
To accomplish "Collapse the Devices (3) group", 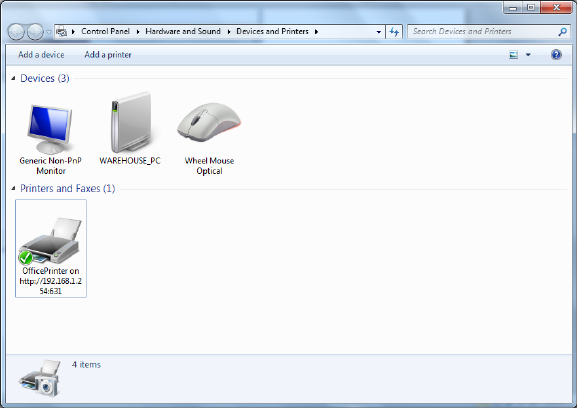I will (x=13, y=78).
